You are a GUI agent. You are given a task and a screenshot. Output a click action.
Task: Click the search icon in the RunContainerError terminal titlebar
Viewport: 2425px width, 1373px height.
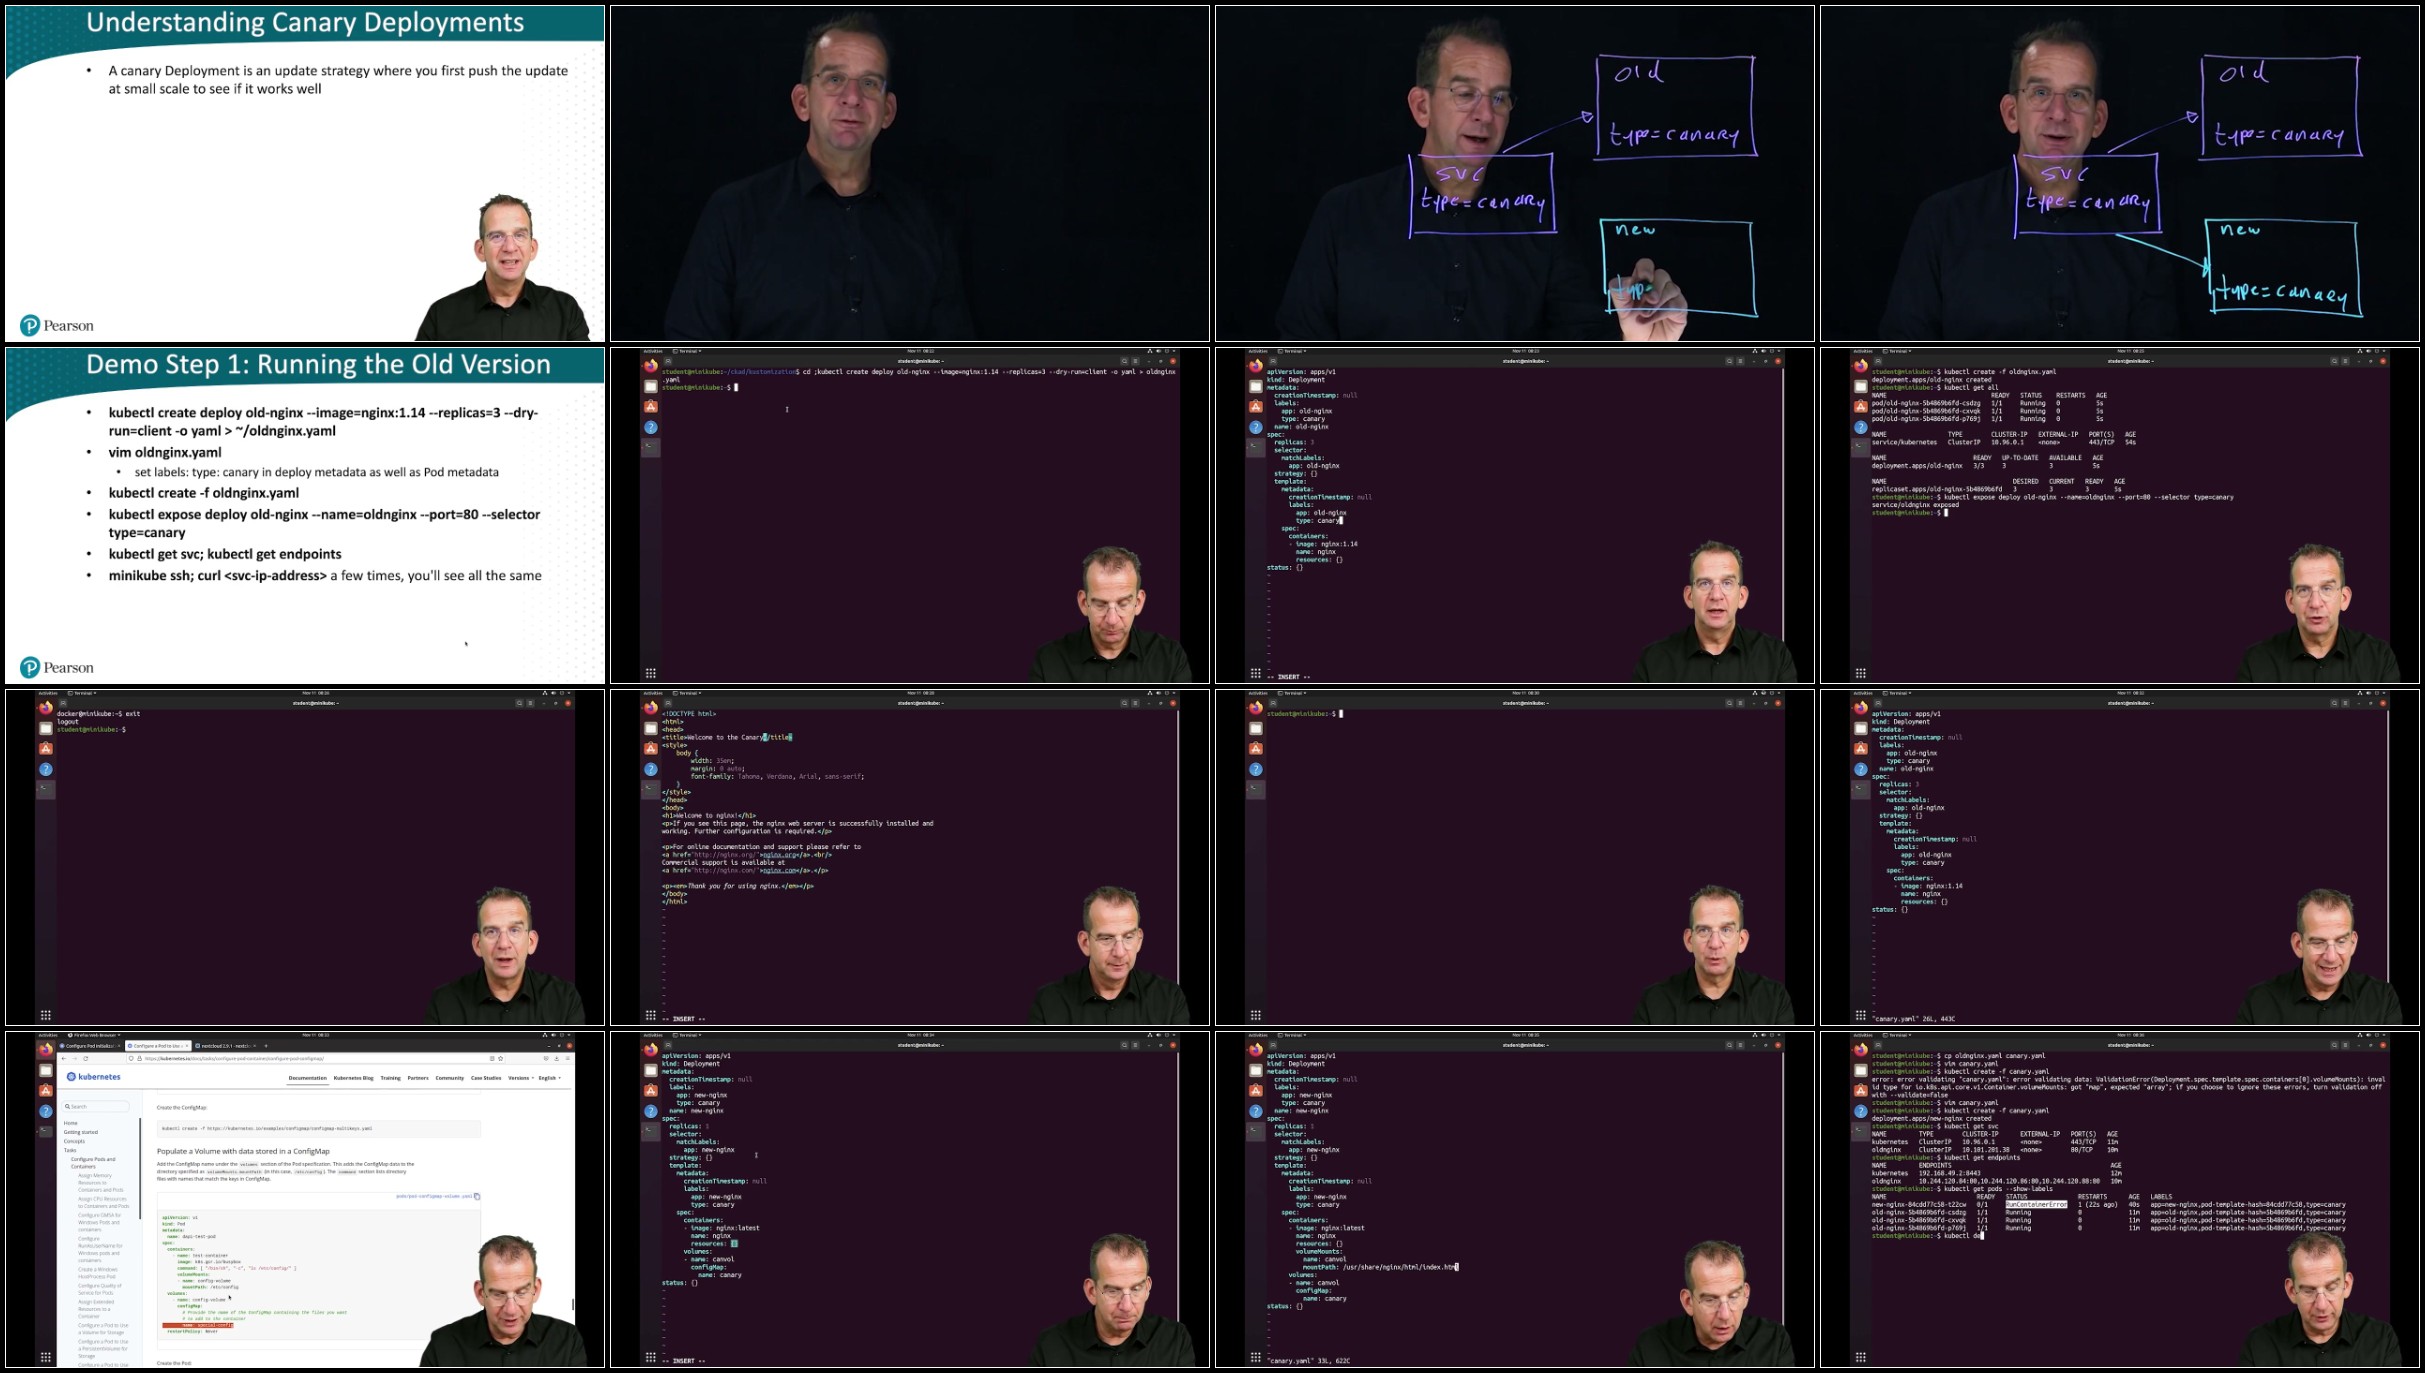(x=2334, y=1045)
